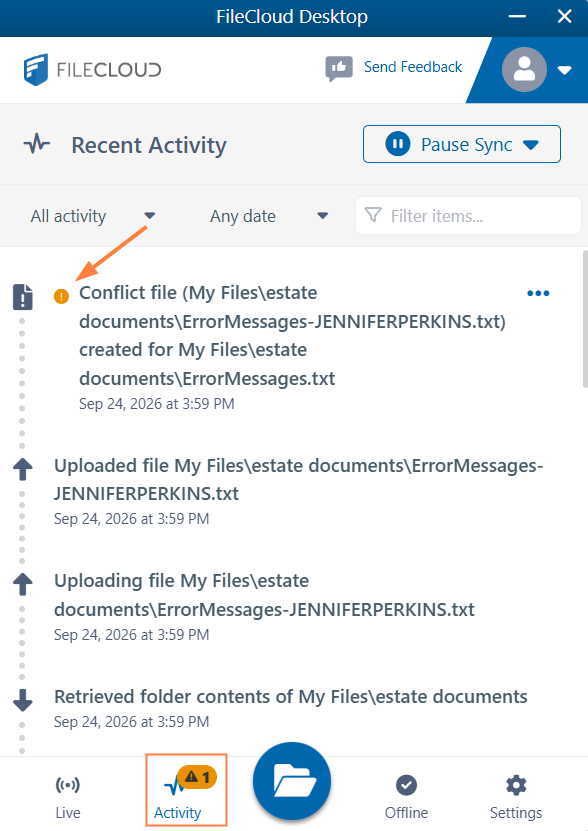Expand the All activity filter dropdown
Screen dimensions: 588x831
point(93,216)
